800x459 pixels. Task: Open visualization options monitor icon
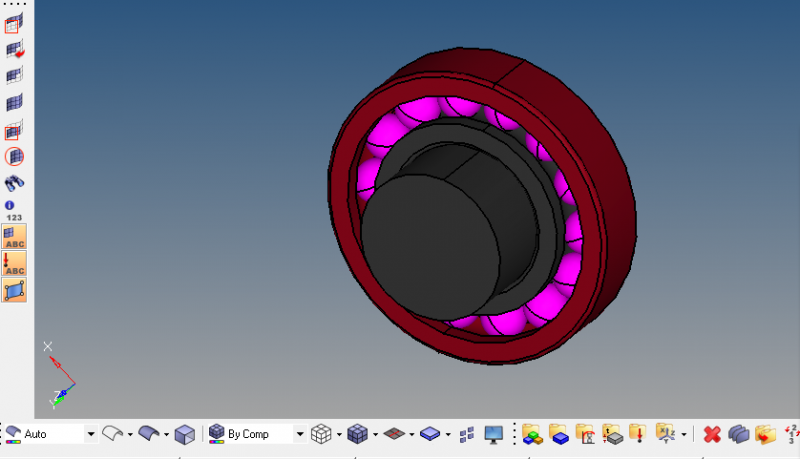493,435
